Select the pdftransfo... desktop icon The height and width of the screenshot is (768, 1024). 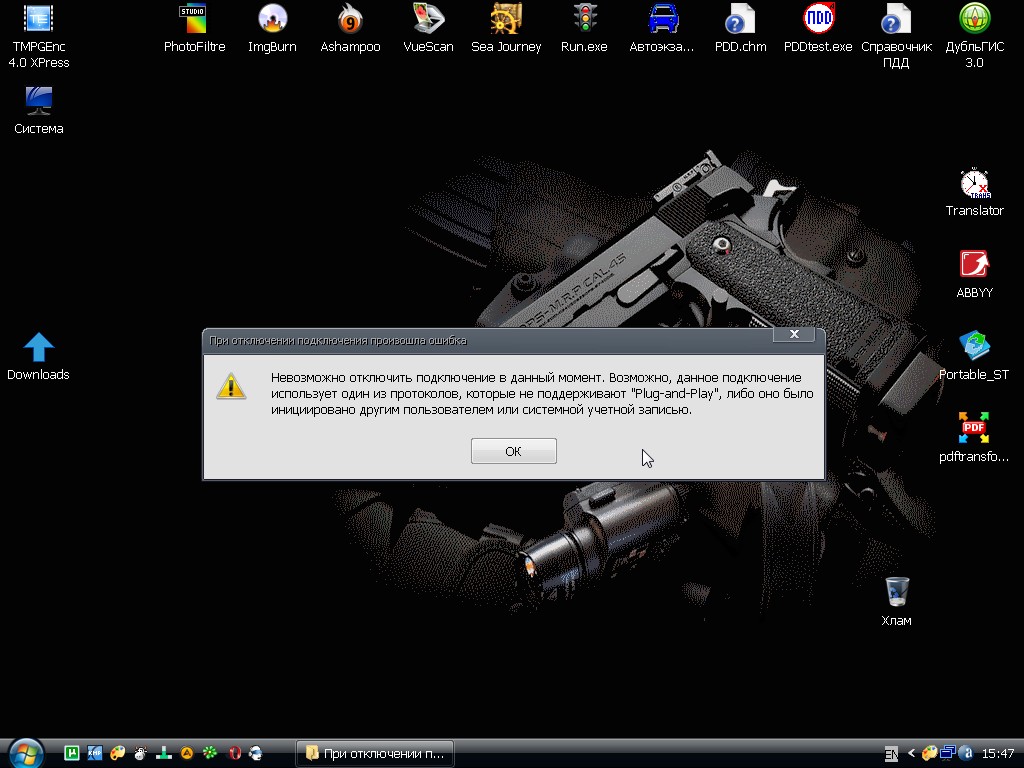[x=974, y=438]
